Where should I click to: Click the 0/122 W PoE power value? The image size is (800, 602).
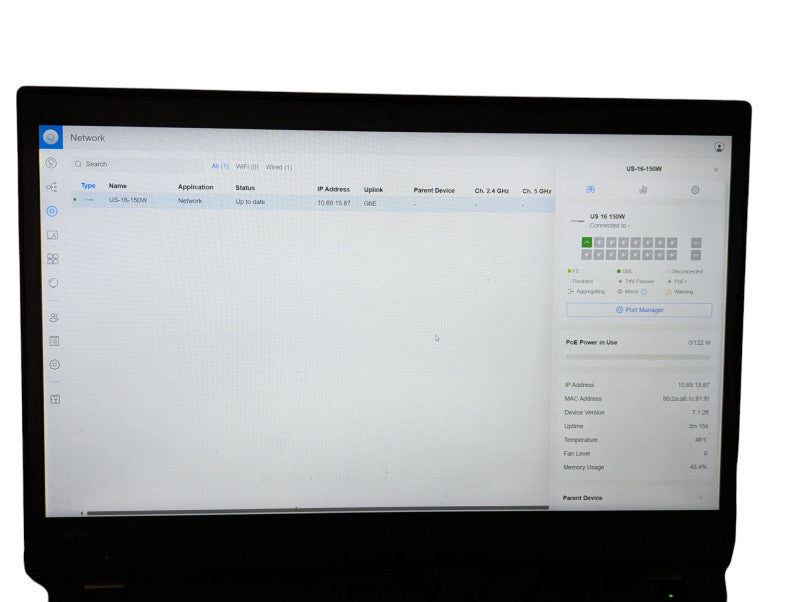pos(699,343)
